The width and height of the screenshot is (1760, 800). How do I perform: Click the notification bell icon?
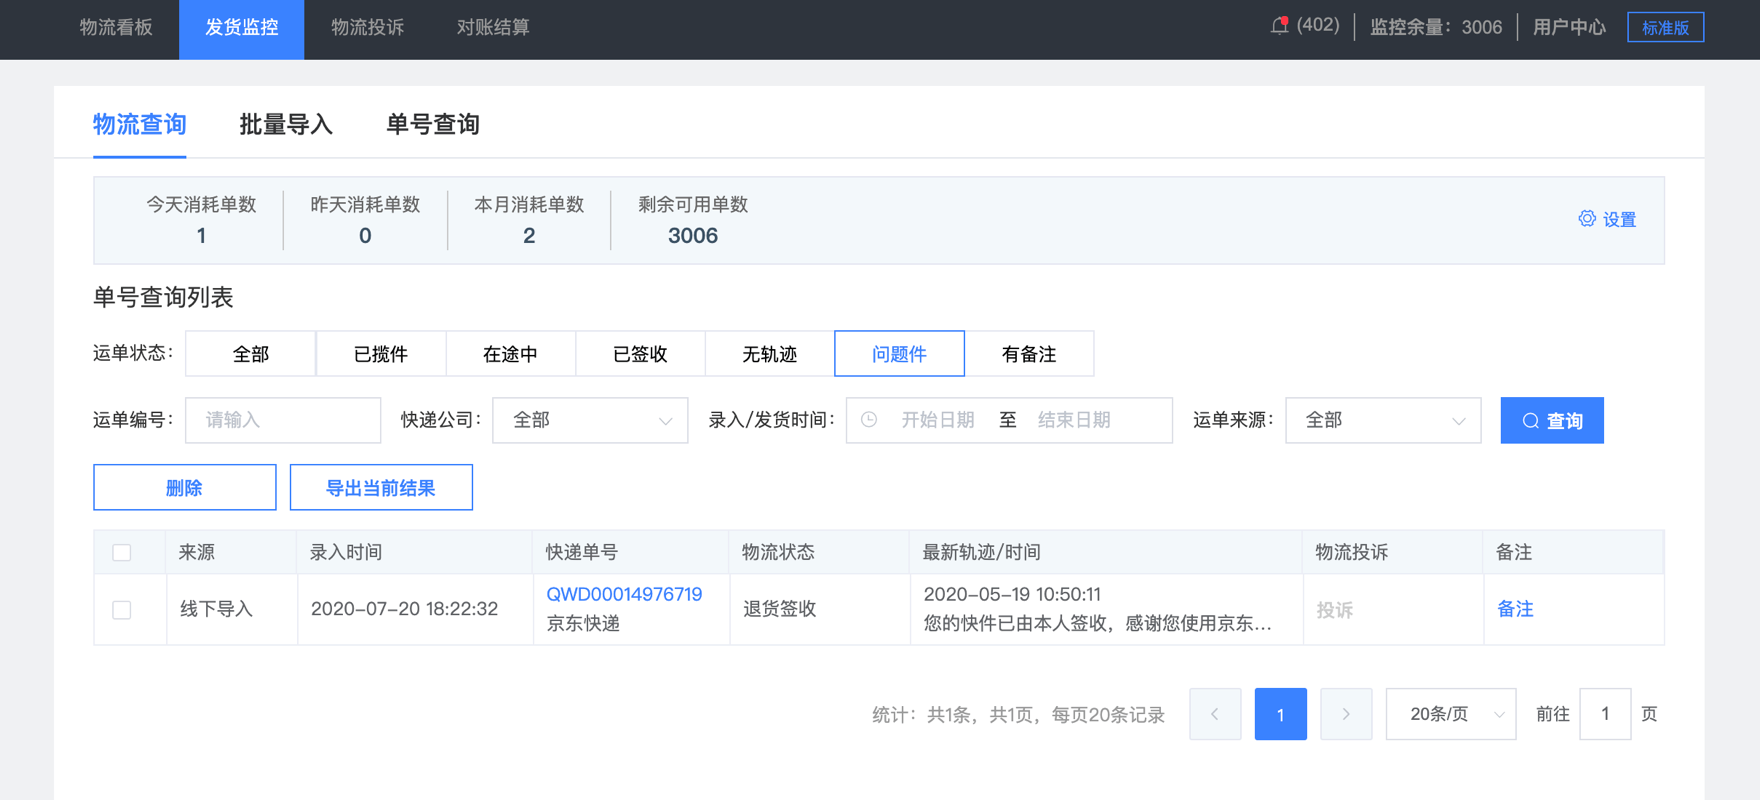[x=1279, y=26]
